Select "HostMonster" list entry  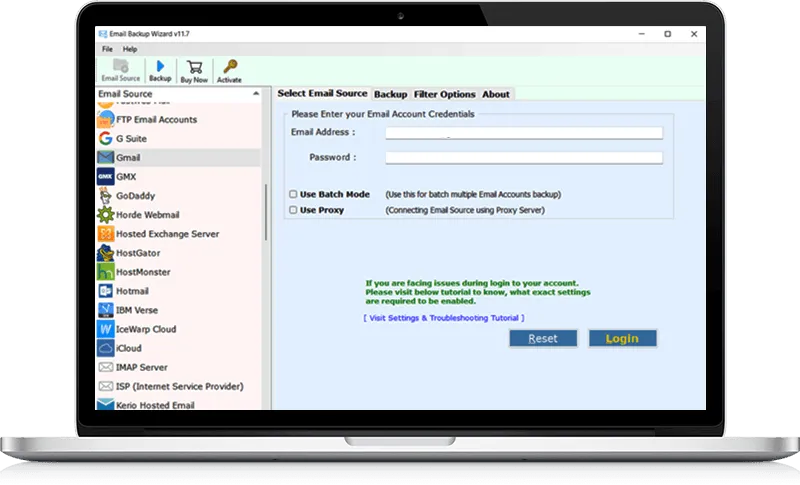(x=179, y=272)
